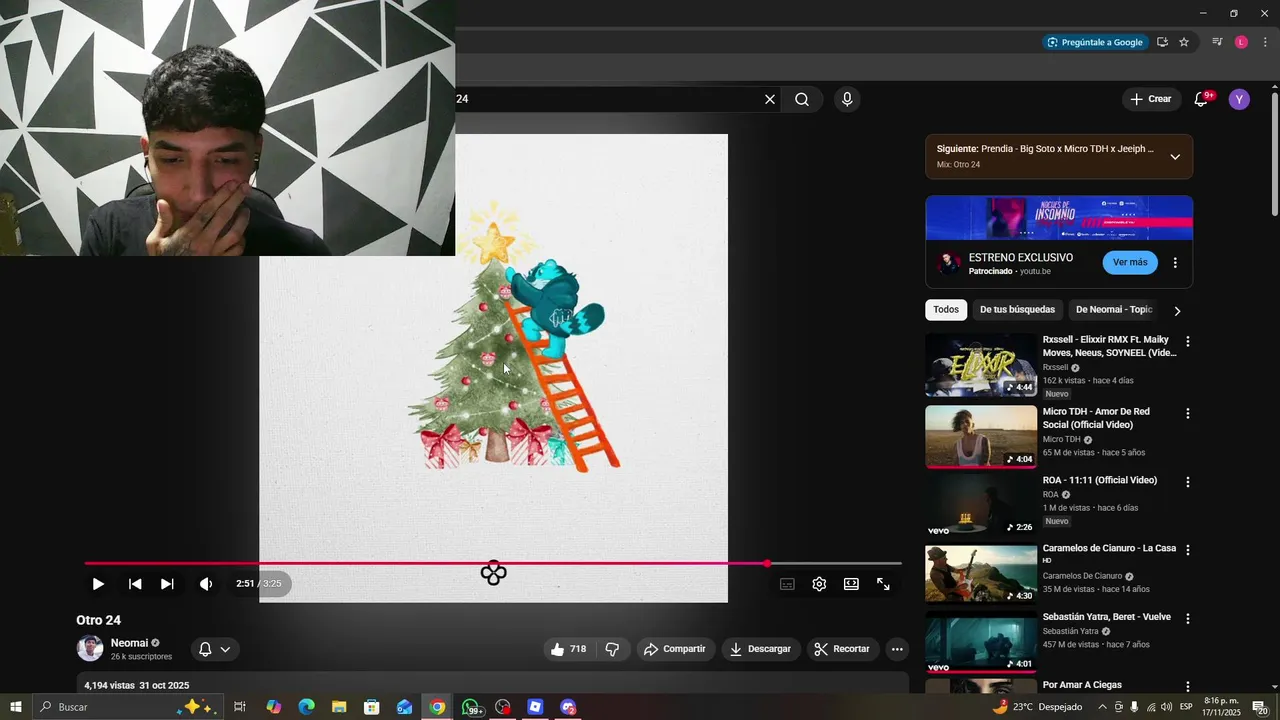The width and height of the screenshot is (1280, 720).
Task: Click the install app icon in the address bar
Action: 1162,42
